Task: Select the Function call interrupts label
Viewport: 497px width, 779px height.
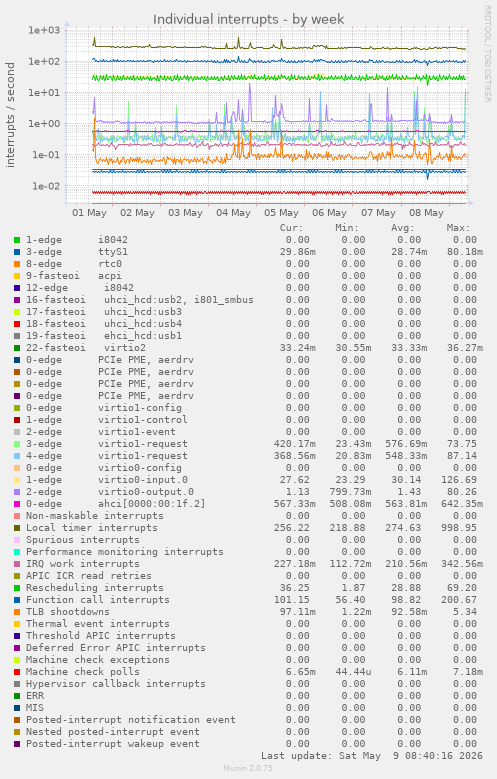Action: click(x=97, y=600)
